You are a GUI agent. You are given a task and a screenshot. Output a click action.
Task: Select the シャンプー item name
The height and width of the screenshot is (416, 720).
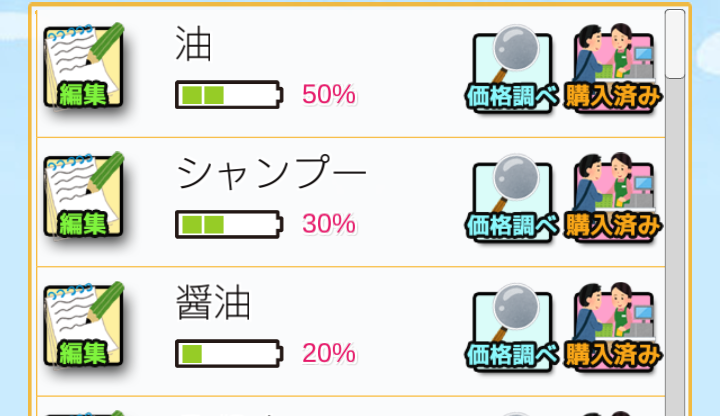[271, 173]
